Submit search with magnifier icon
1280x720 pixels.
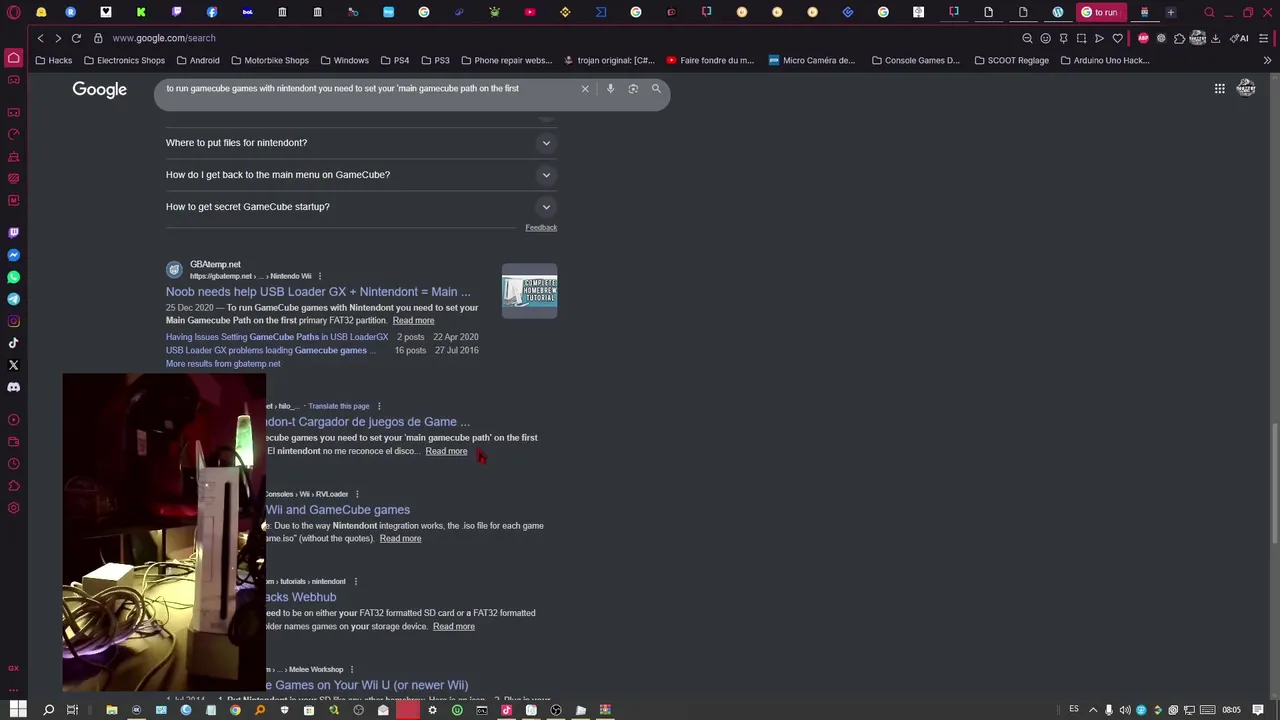[x=656, y=89]
